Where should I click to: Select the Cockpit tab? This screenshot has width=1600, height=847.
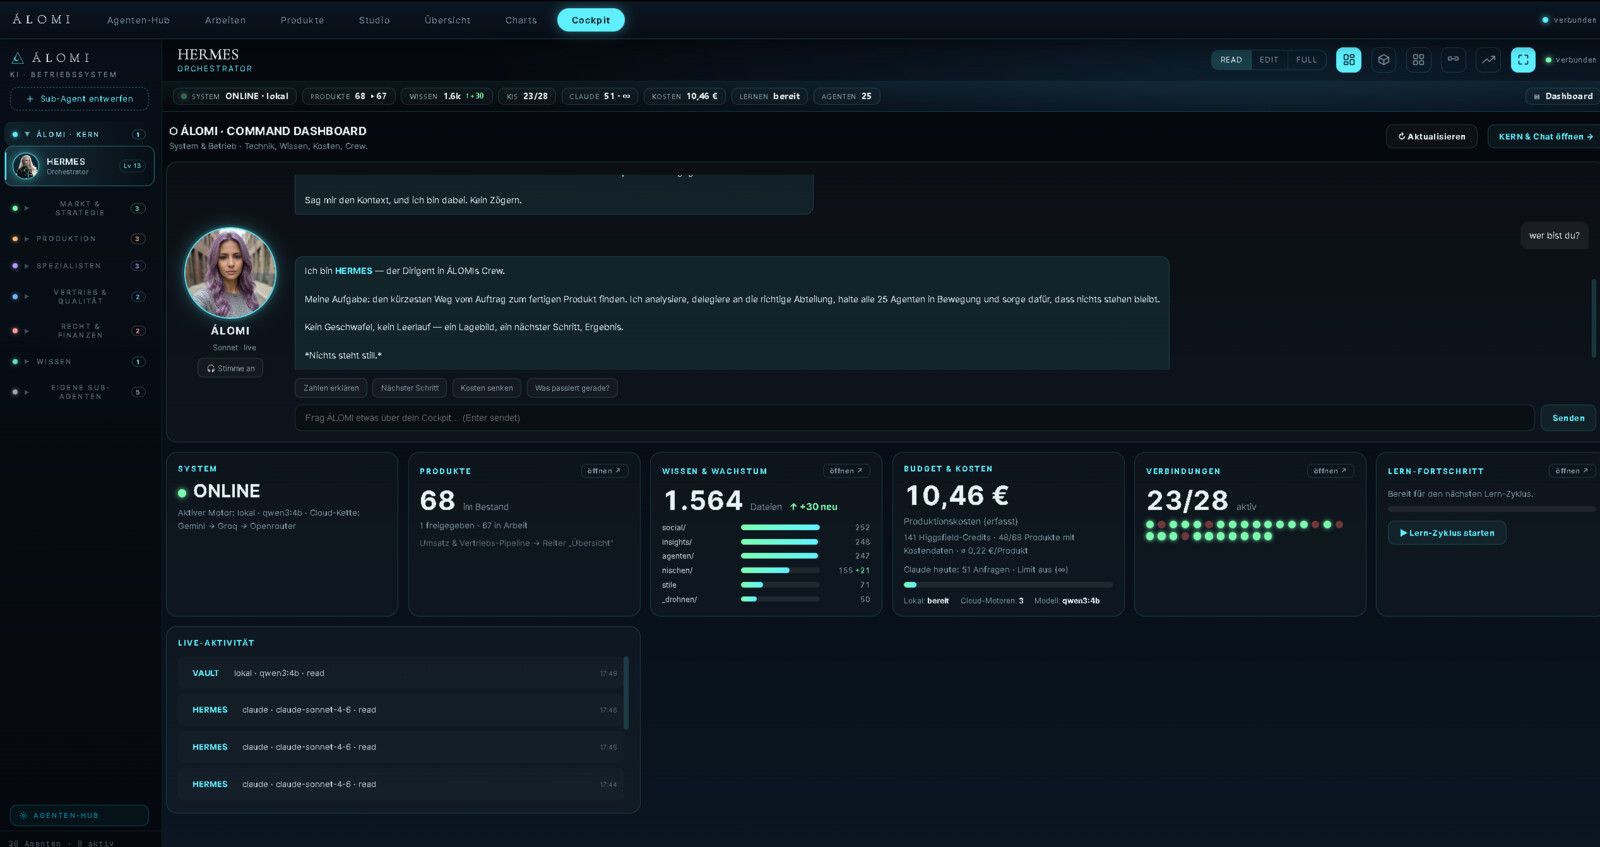click(591, 20)
